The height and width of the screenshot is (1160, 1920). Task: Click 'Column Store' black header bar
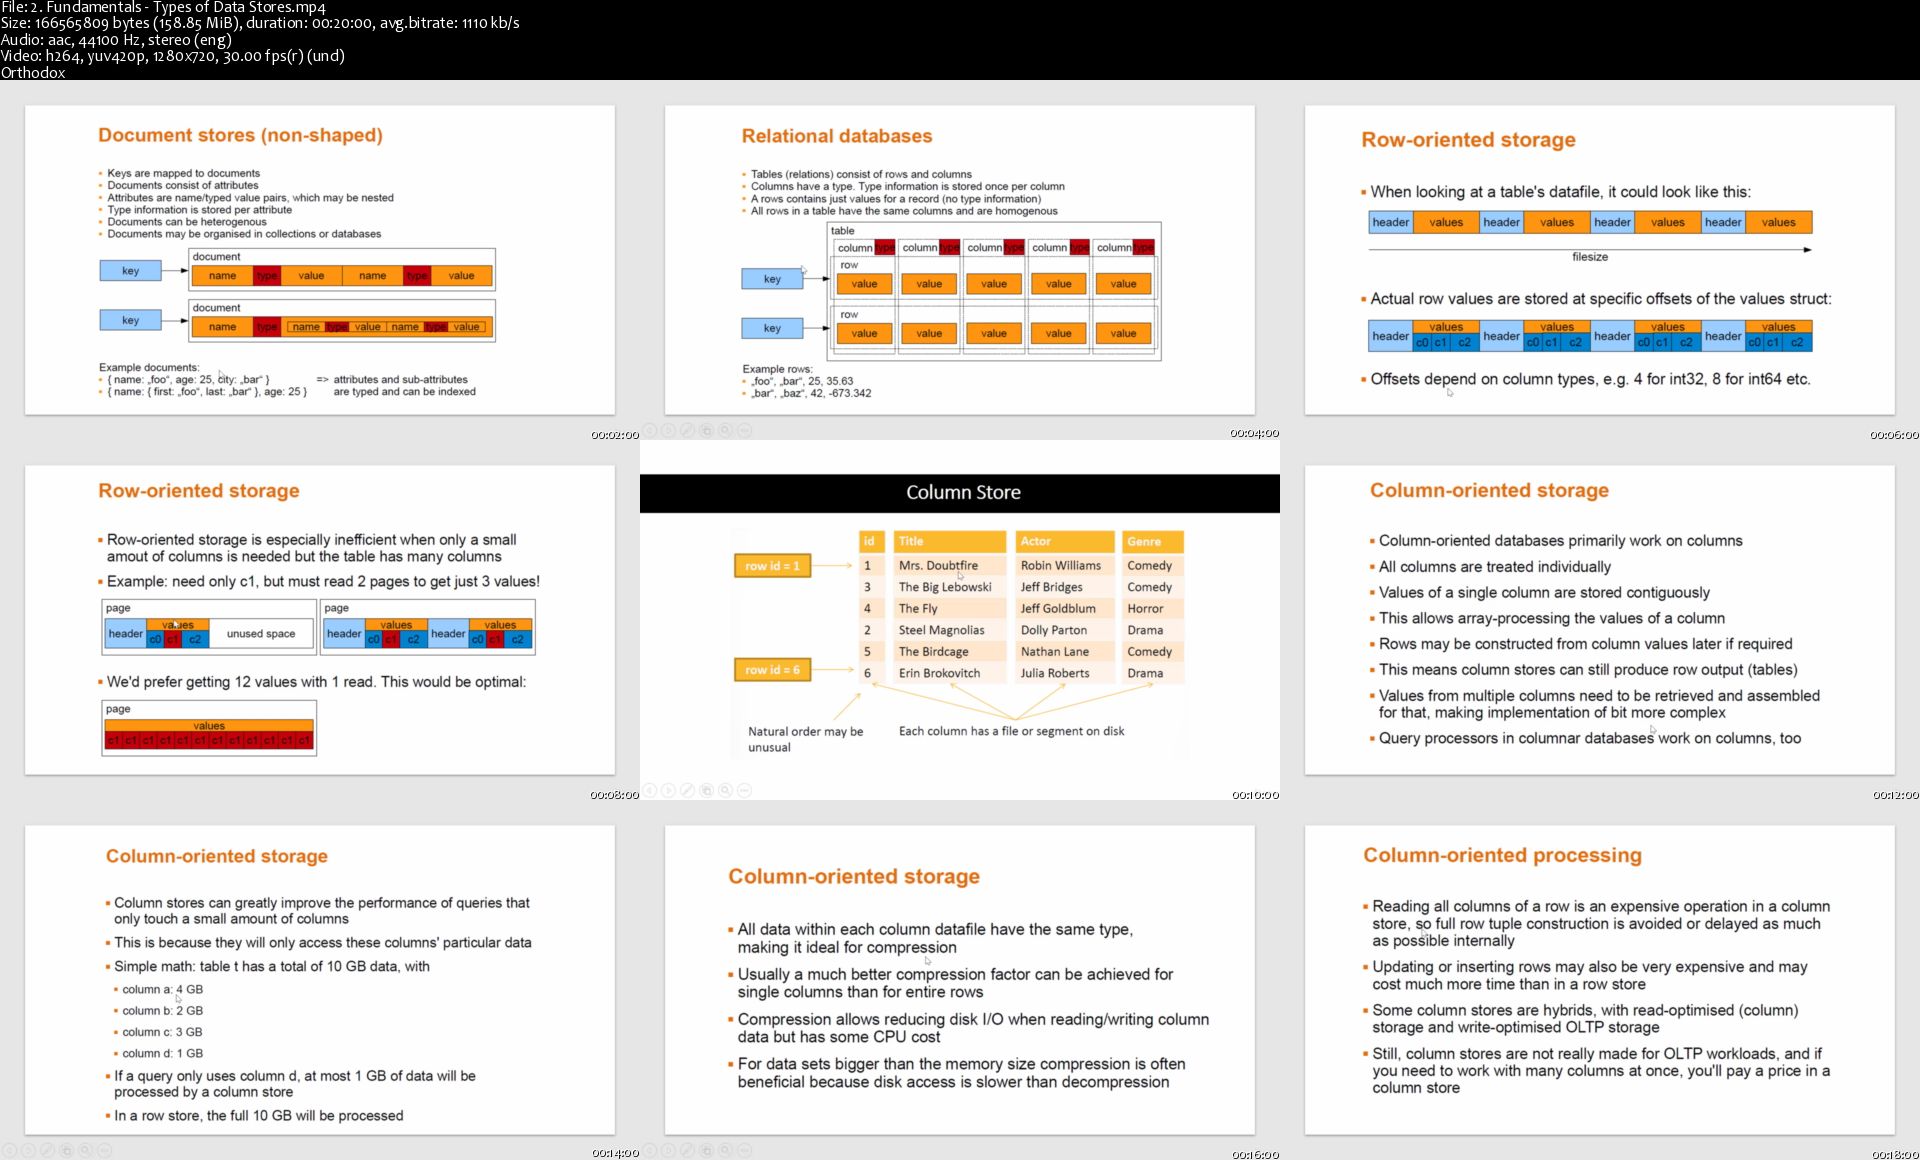[960, 493]
